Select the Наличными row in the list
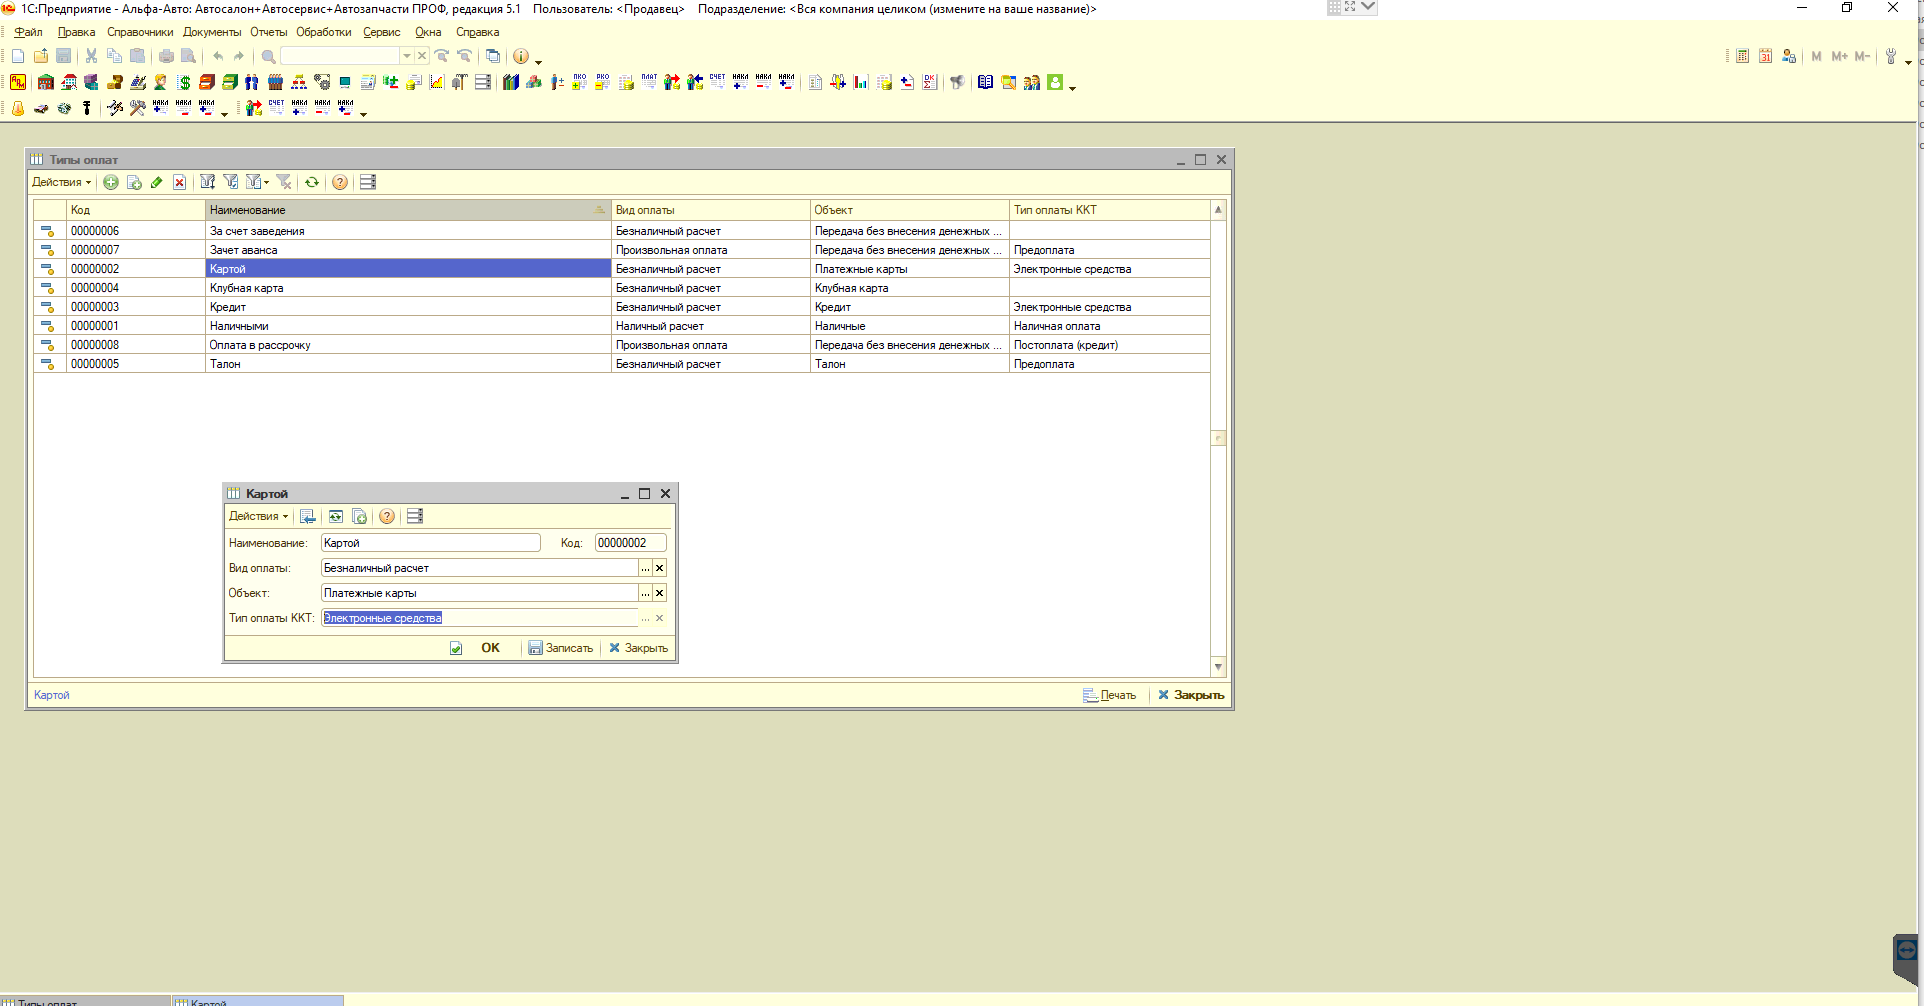Viewport: 1924px width, 1006px height. (x=621, y=326)
